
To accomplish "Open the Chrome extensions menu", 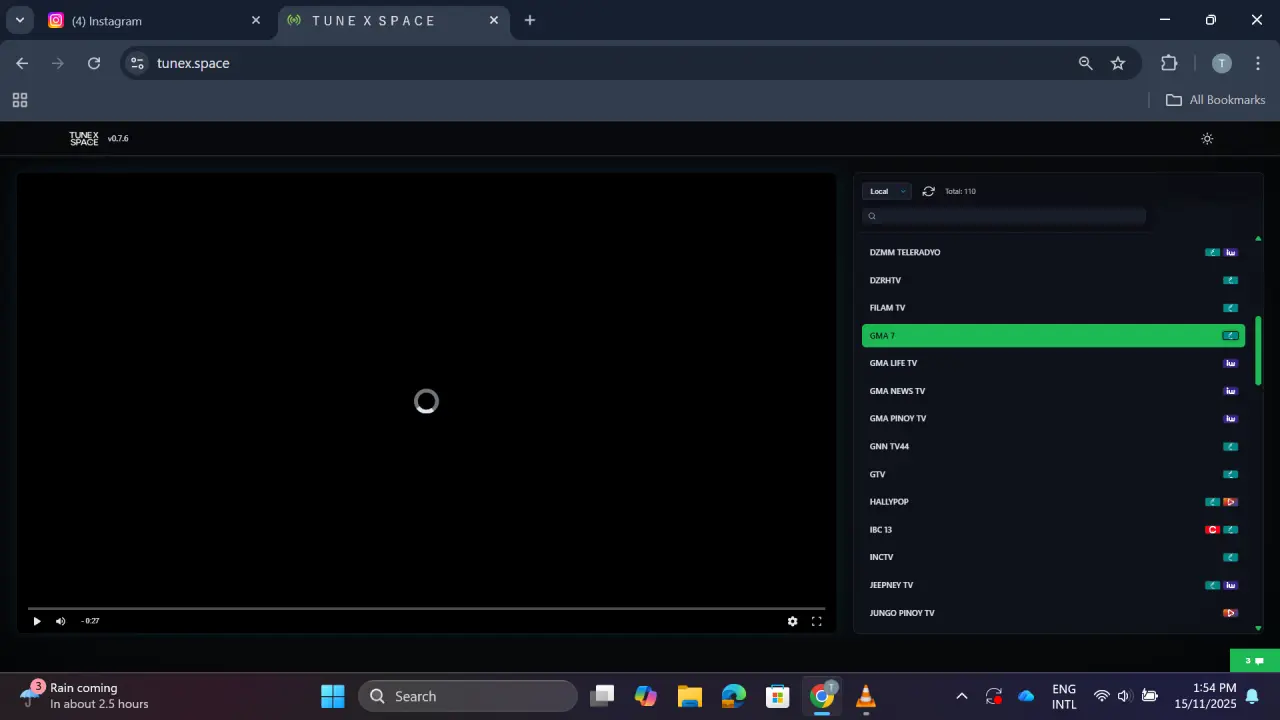I will [1169, 63].
